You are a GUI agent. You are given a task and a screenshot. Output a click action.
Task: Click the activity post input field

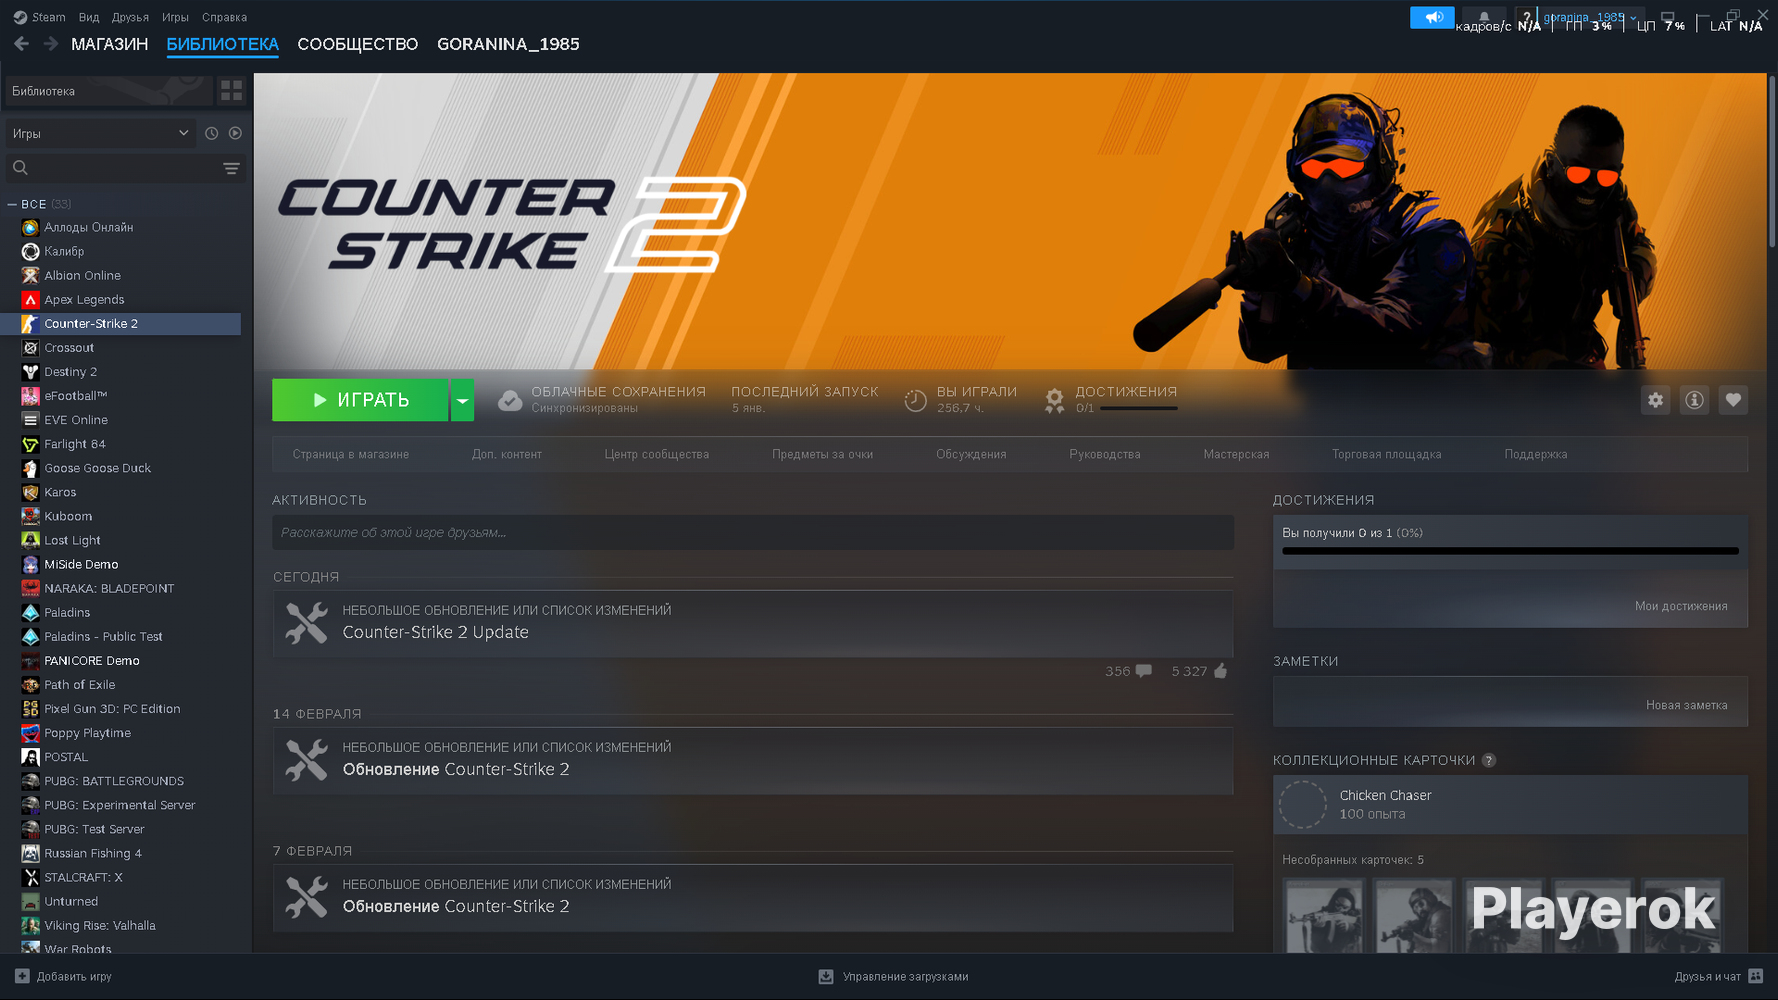pyautogui.click(x=752, y=532)
